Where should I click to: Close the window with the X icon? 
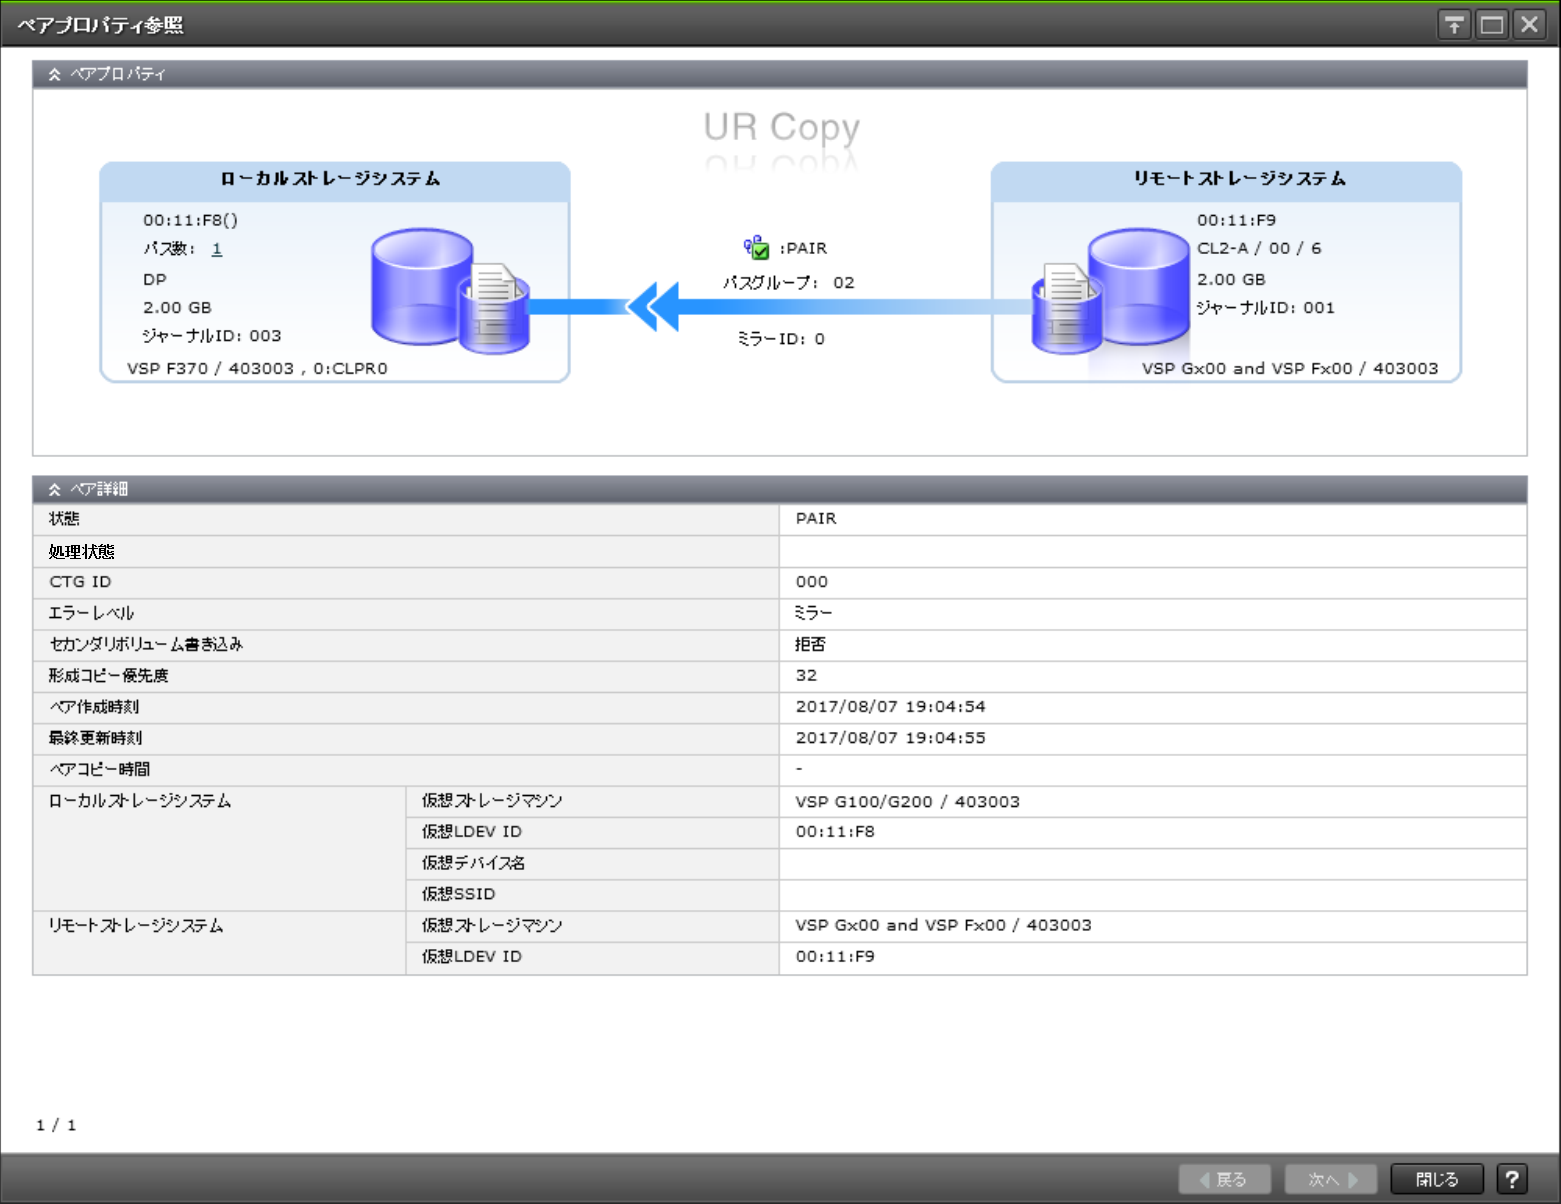[1529, 25]
